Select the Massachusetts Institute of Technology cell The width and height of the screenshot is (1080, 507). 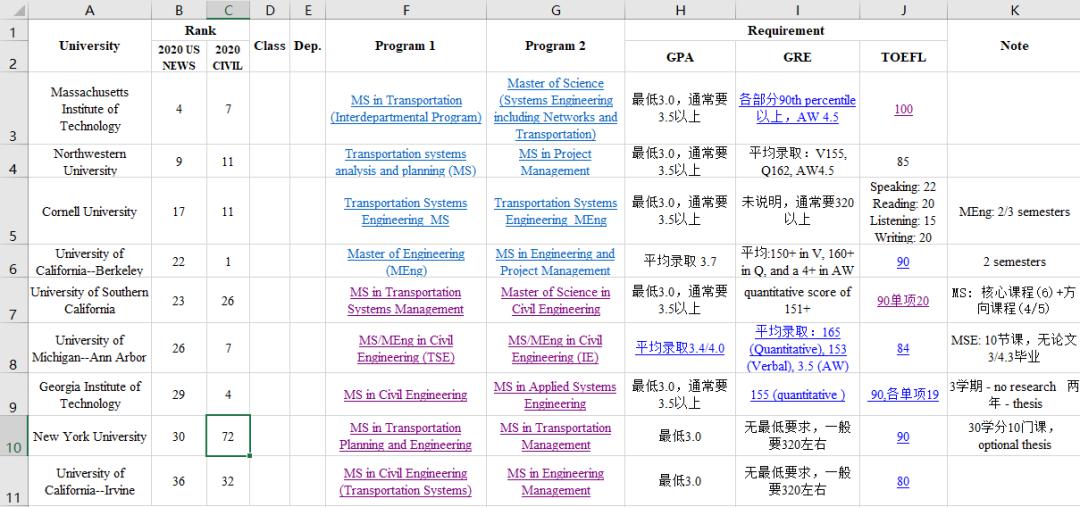click(x=90, y=108)
